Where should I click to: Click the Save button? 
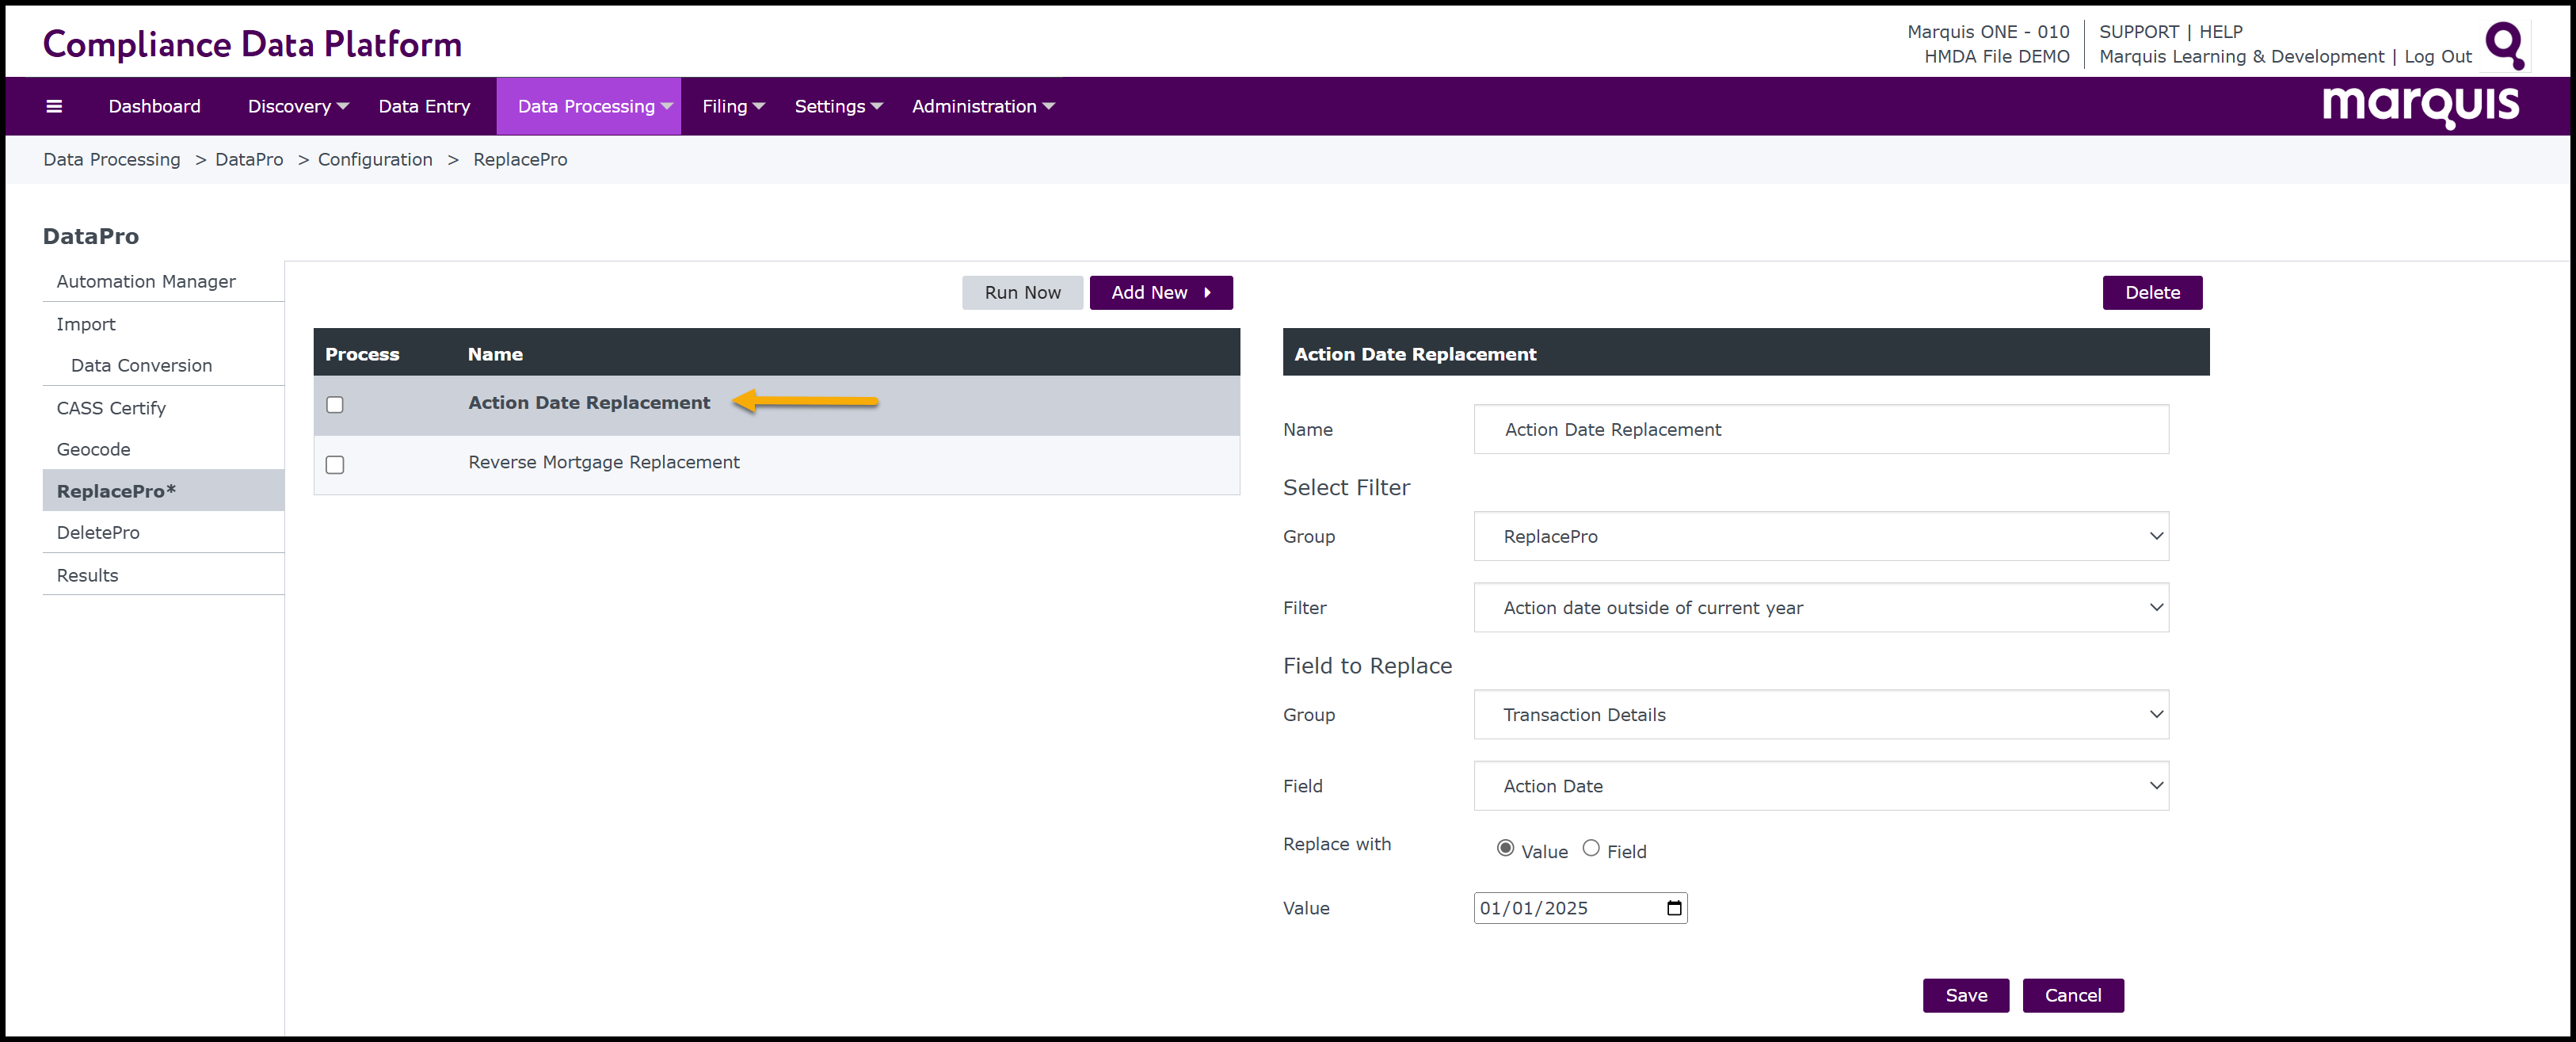(x=1965, y=995)
